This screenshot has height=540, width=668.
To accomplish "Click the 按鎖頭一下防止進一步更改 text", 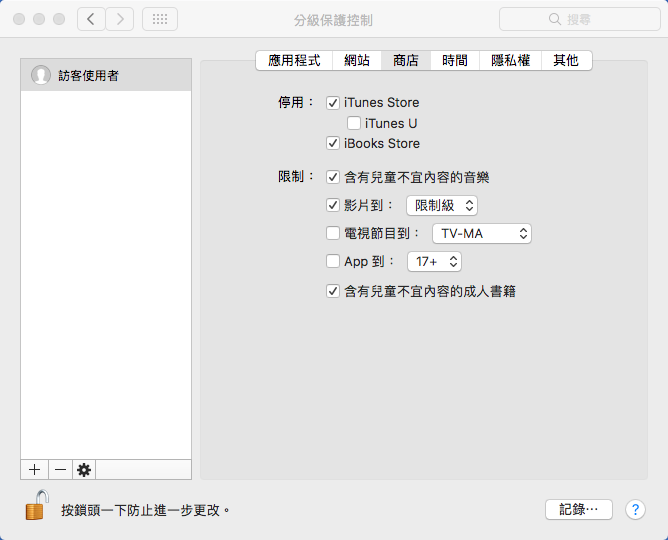I will click(145, 510).
